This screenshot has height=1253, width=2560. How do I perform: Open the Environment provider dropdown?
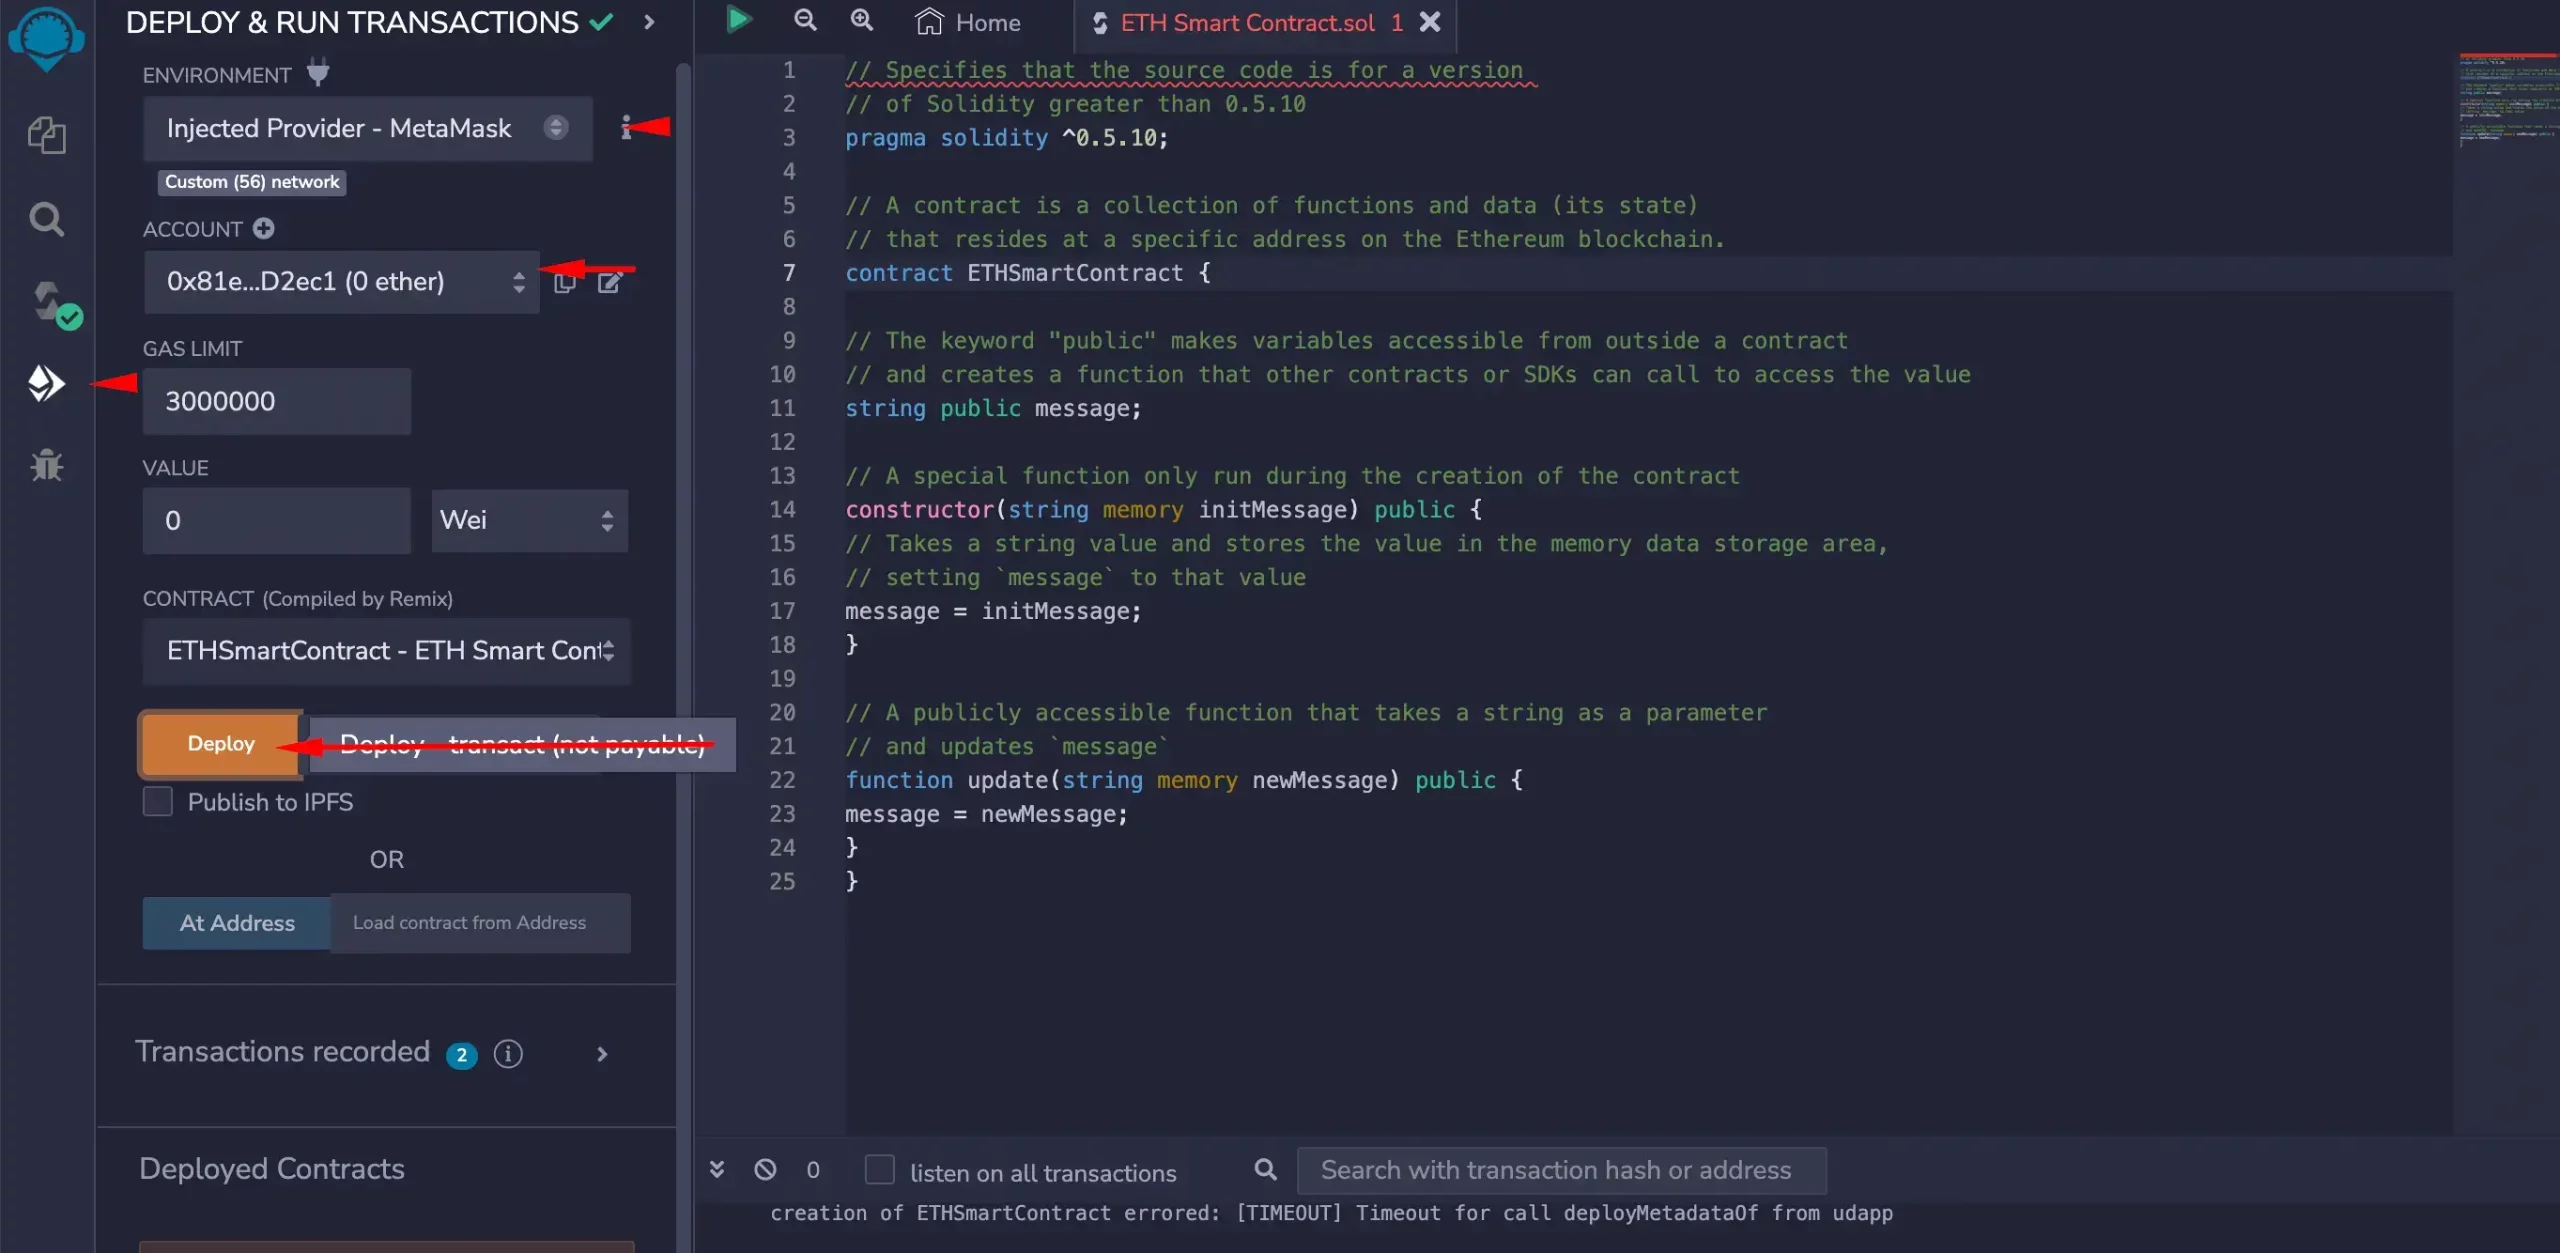coord(368,128)
